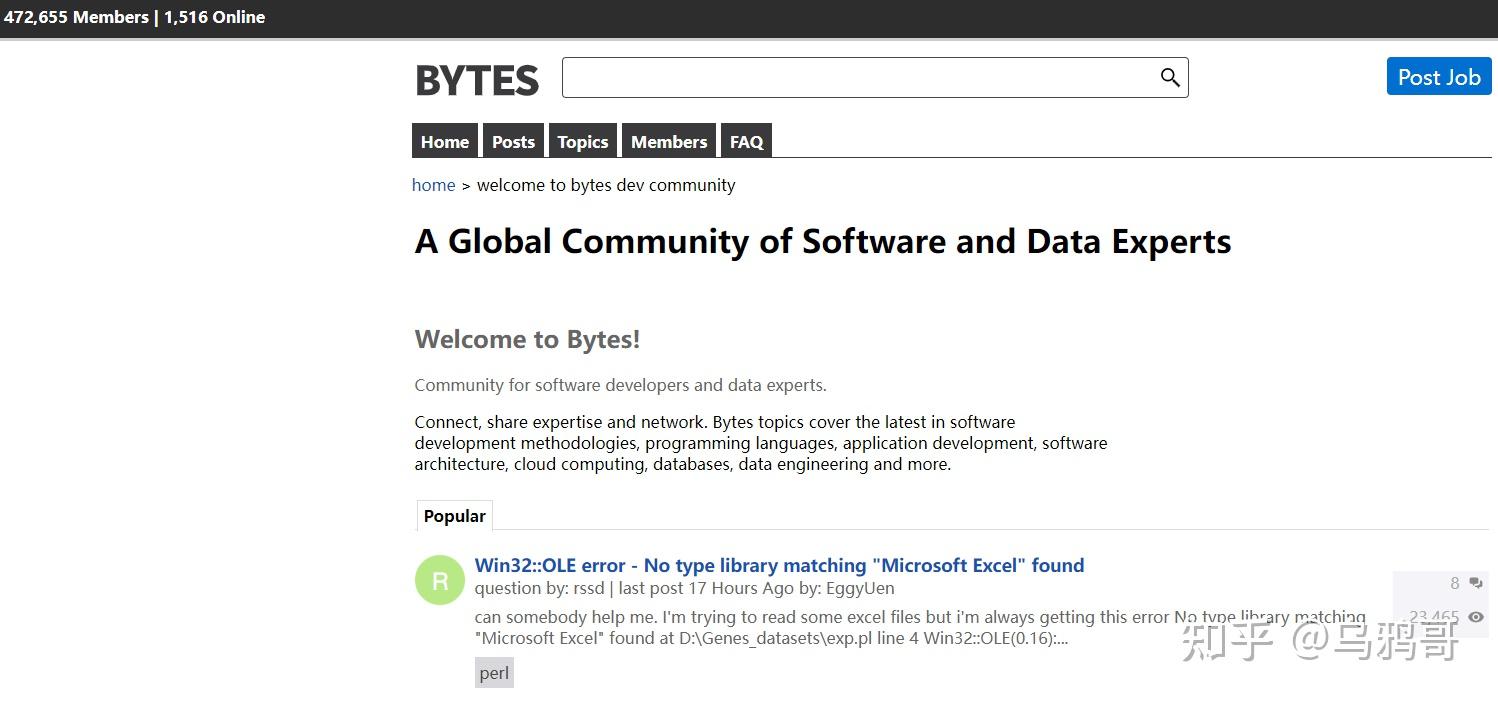The image size is (1498, 701).
Task: Click the home breadcrumb link
Action: pyautogui.click(x=433, y=185)
